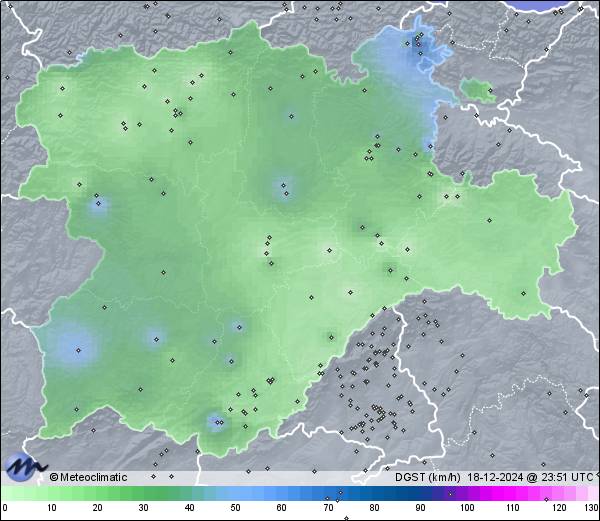Screen dimensions: 600x521
Task: Click the legend value 130
Action: click(592, 508)
